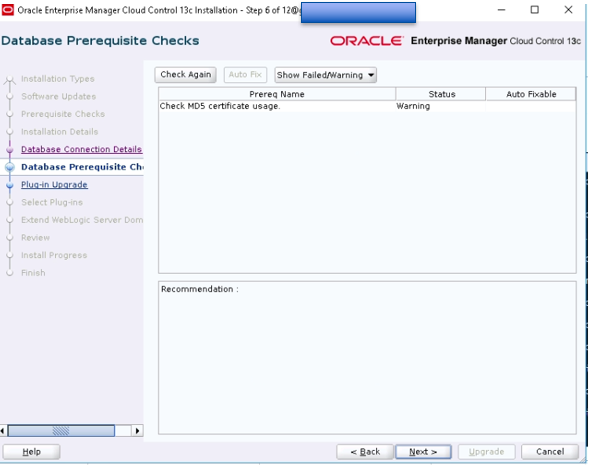Click the Plug-in Upgrade step bullet
The height and width of the screenshot is (467, 591).
click(10, 185)
